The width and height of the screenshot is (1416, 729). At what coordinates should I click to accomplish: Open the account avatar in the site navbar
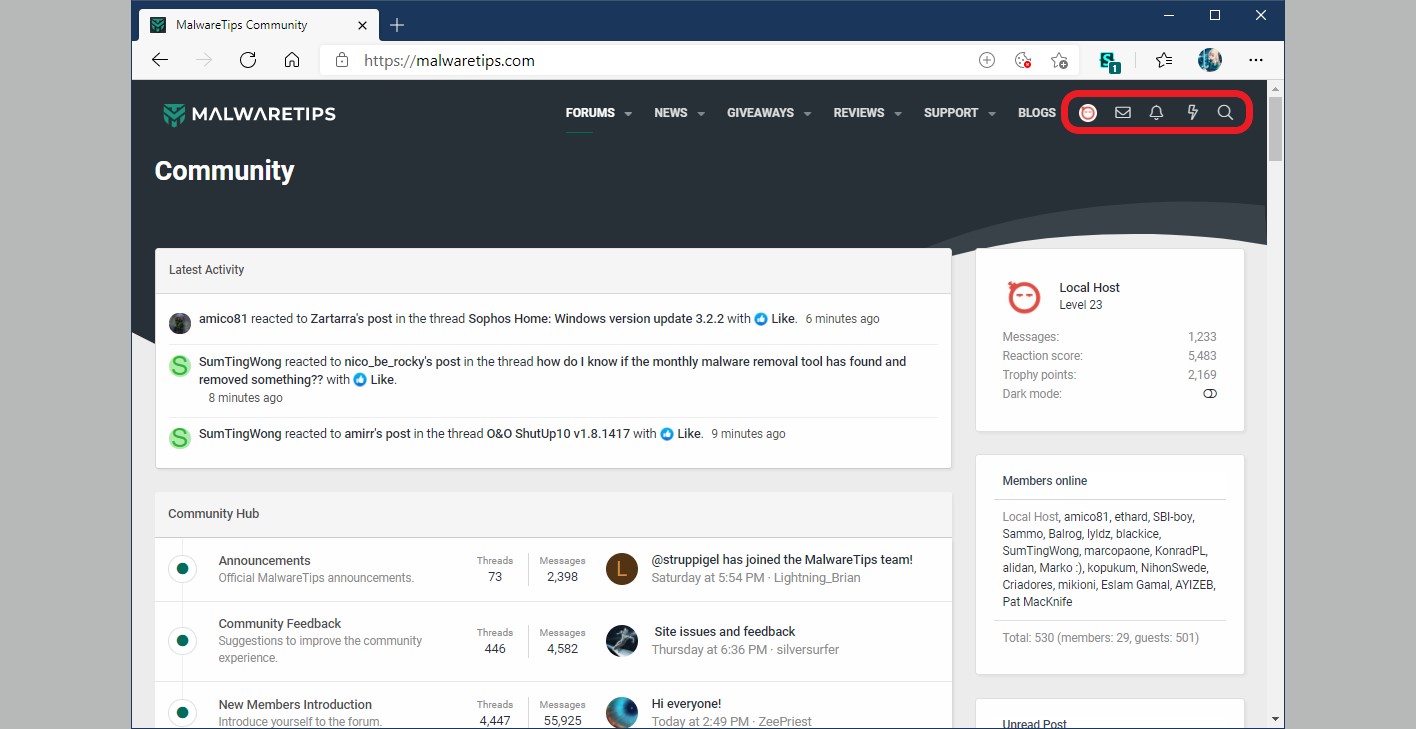[x=1088, y=113]
